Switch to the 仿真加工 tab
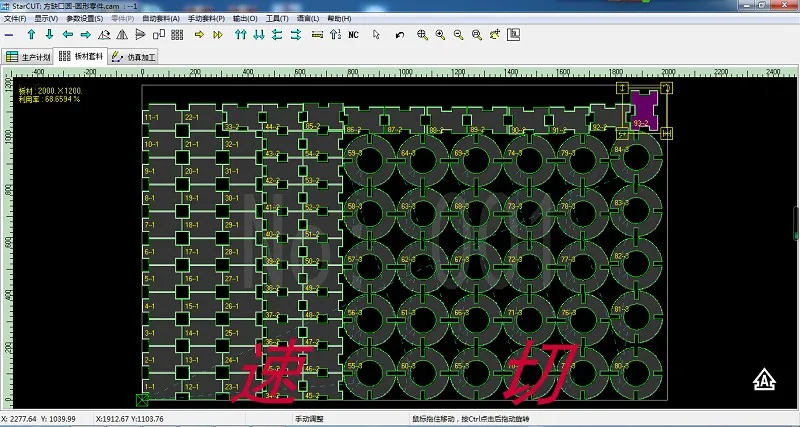 pos(135,57)
